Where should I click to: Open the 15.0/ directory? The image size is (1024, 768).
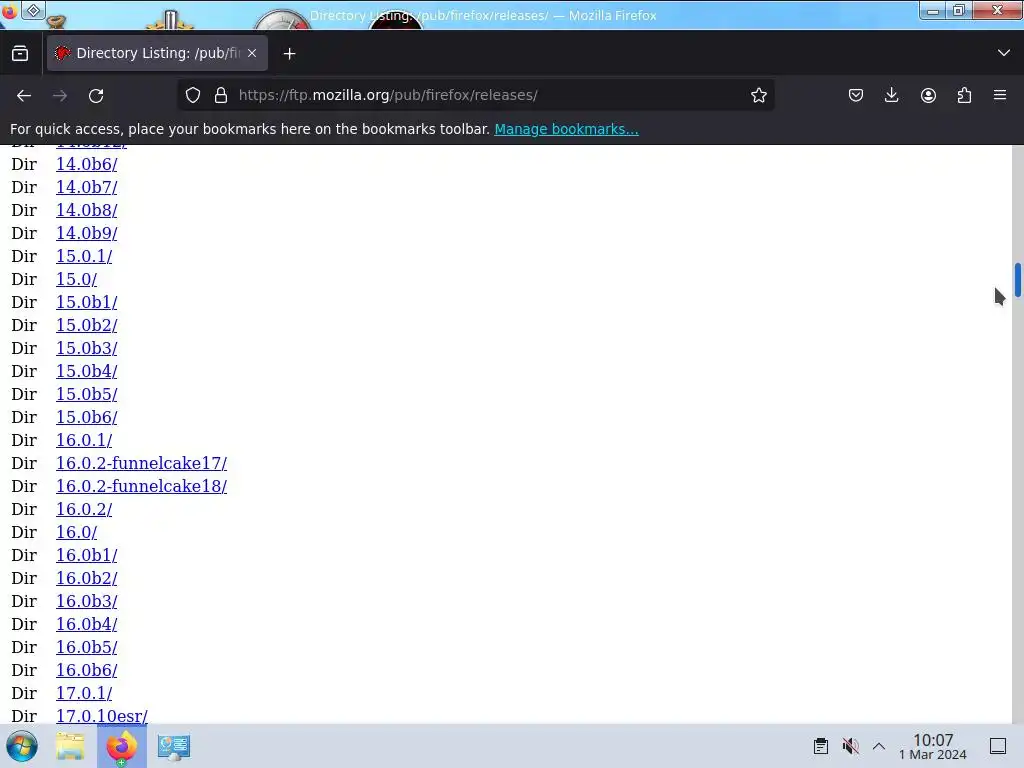[x=76, y=279]
